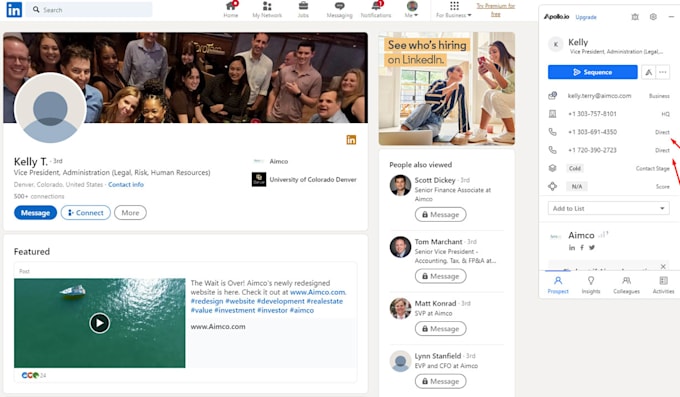This screenshot has width=680, height=397.
Task: Click HQ phone +1 303-757-8101
Action: [x=592, y=114]
